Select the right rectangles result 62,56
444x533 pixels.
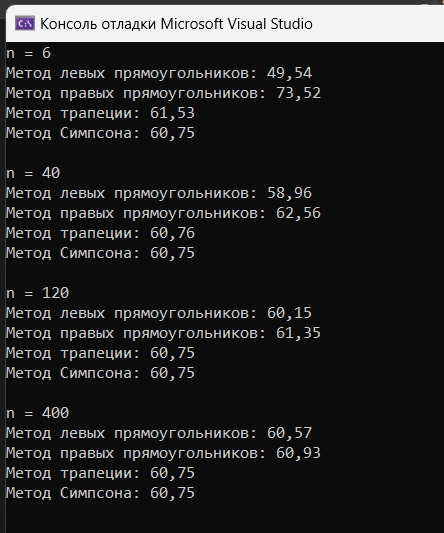(x=298, y=213)
